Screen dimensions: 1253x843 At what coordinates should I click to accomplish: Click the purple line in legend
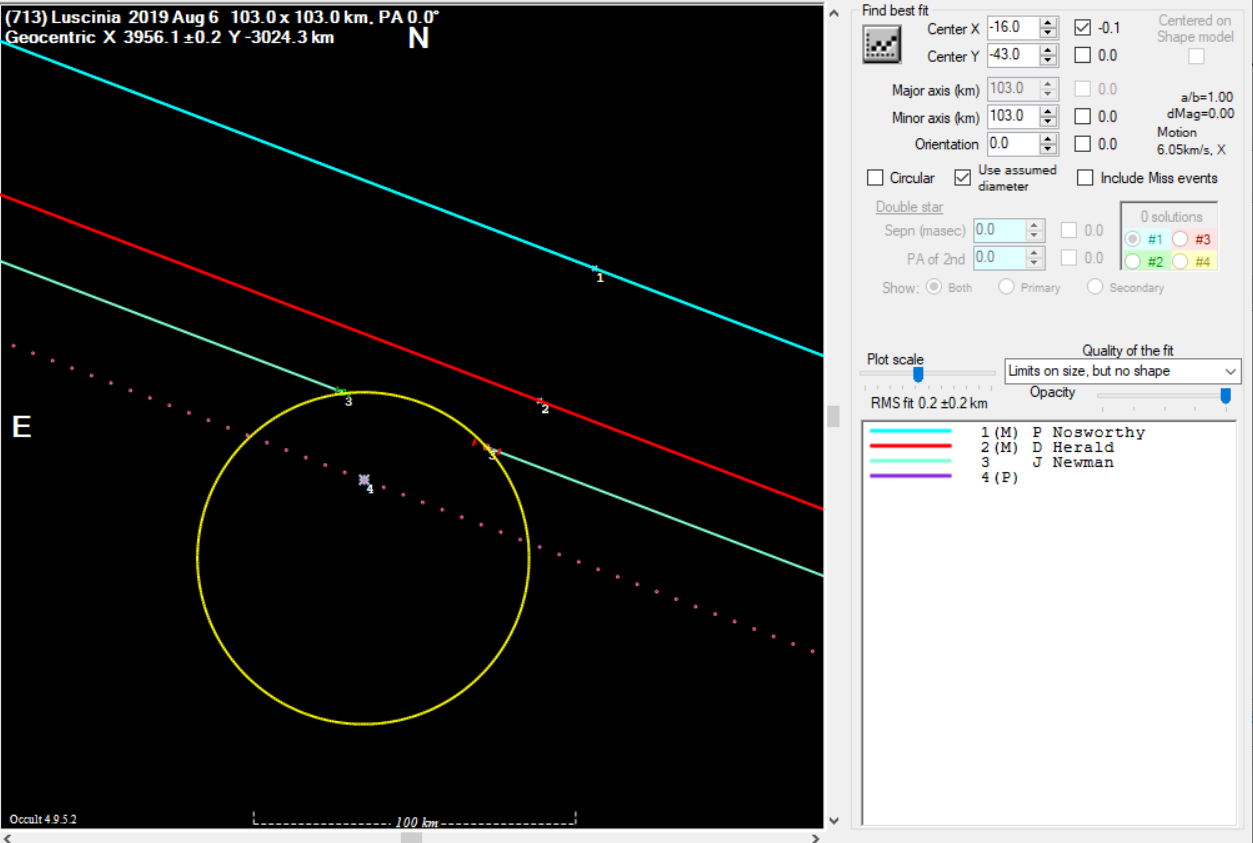910,476
